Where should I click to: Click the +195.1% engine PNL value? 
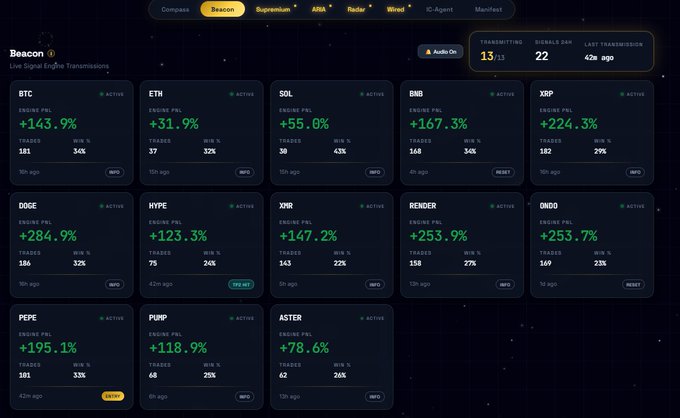pyautogui.click(x=48, y=348)
